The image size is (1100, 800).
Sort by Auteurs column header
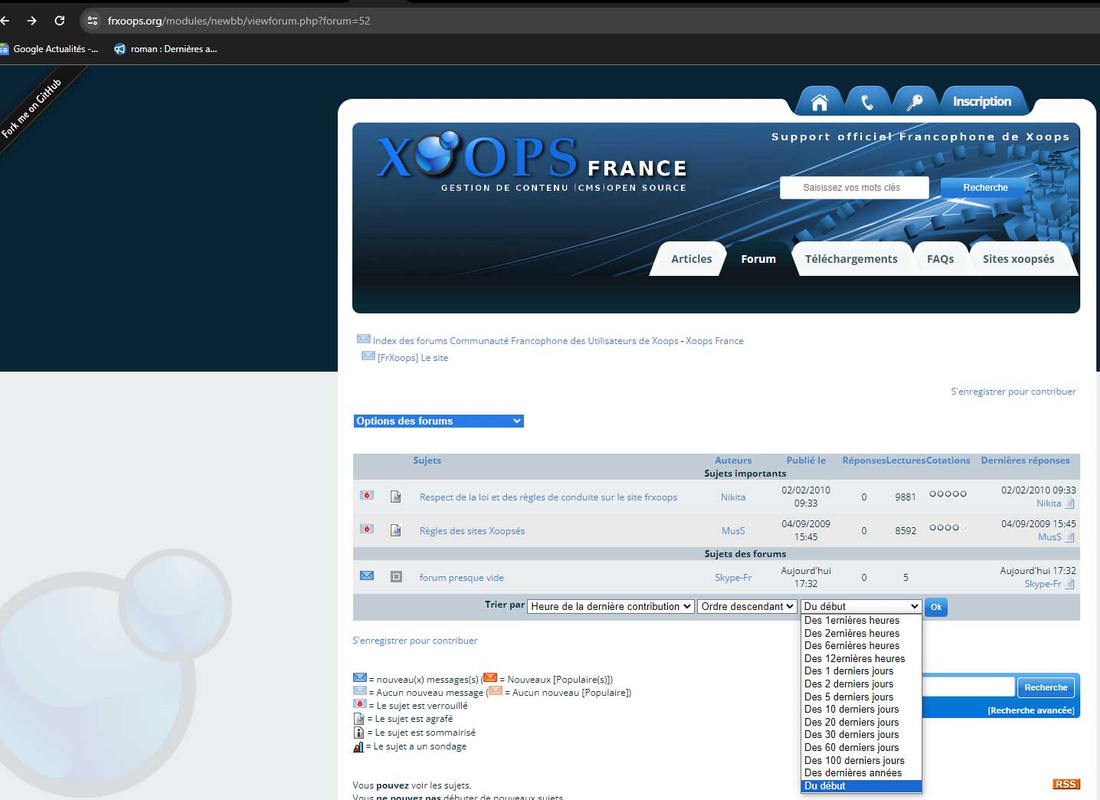pos(733,460)
